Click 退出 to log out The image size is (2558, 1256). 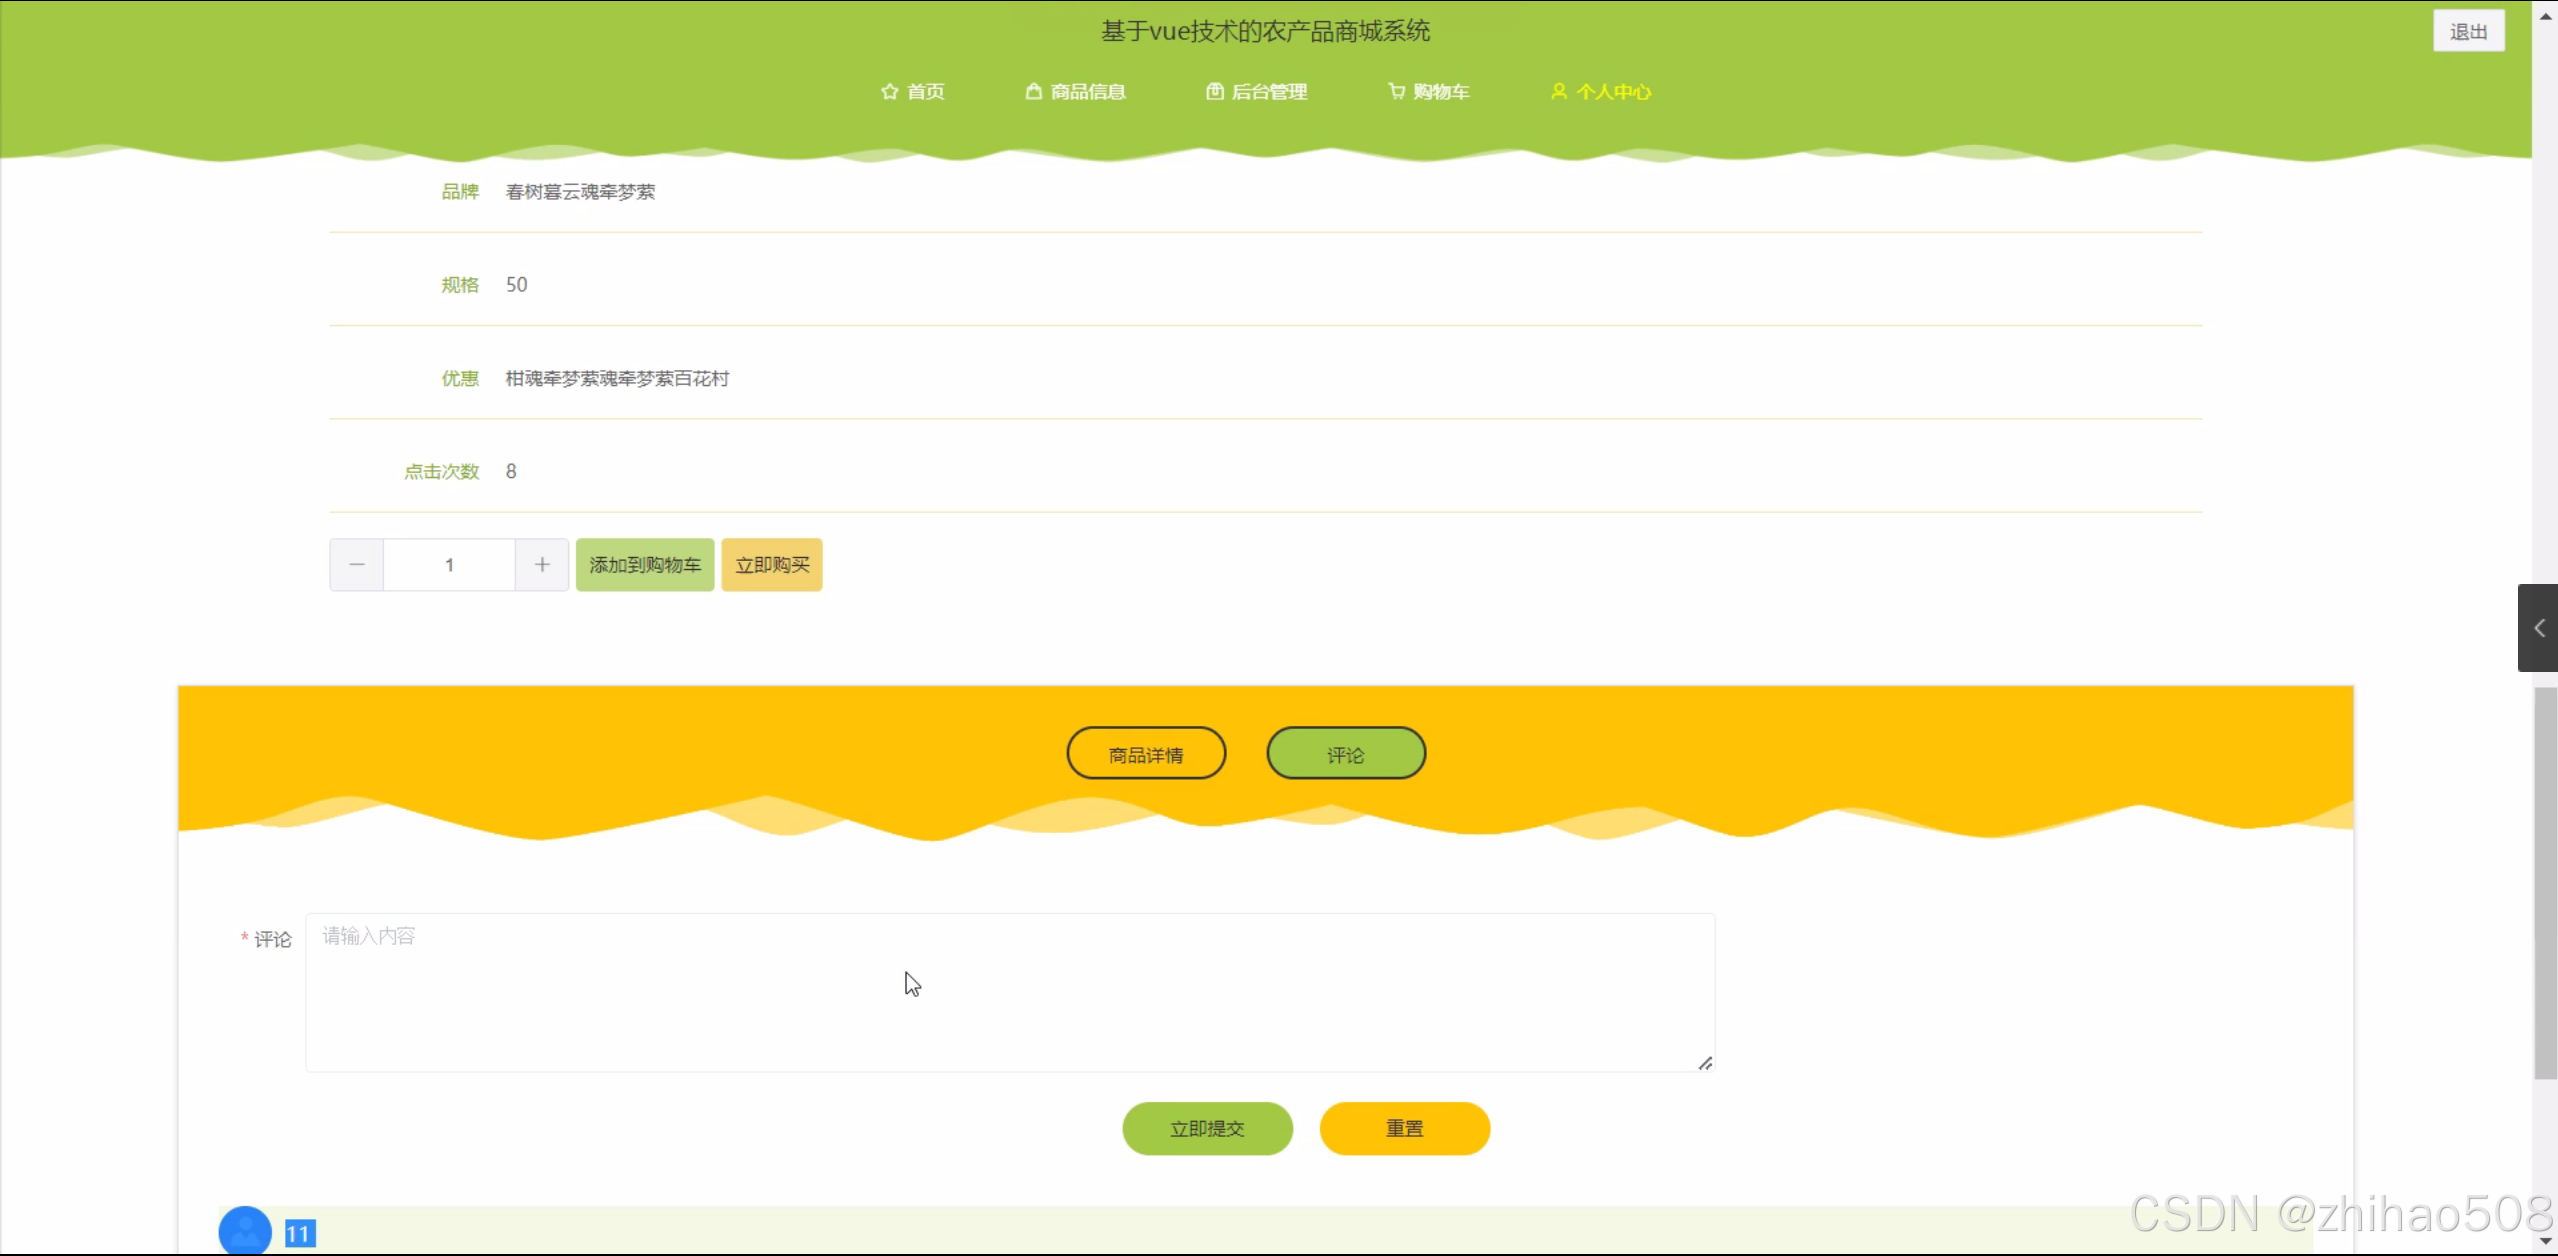2467,32
